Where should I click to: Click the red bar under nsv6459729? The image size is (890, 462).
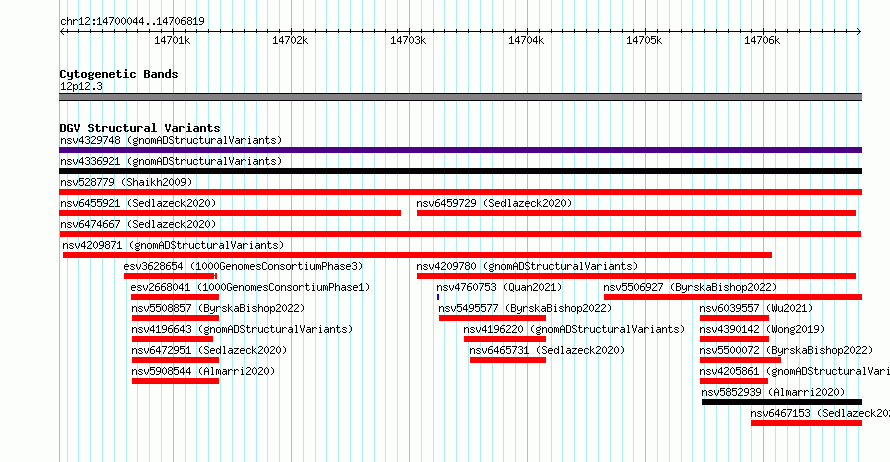click(636, 213)
